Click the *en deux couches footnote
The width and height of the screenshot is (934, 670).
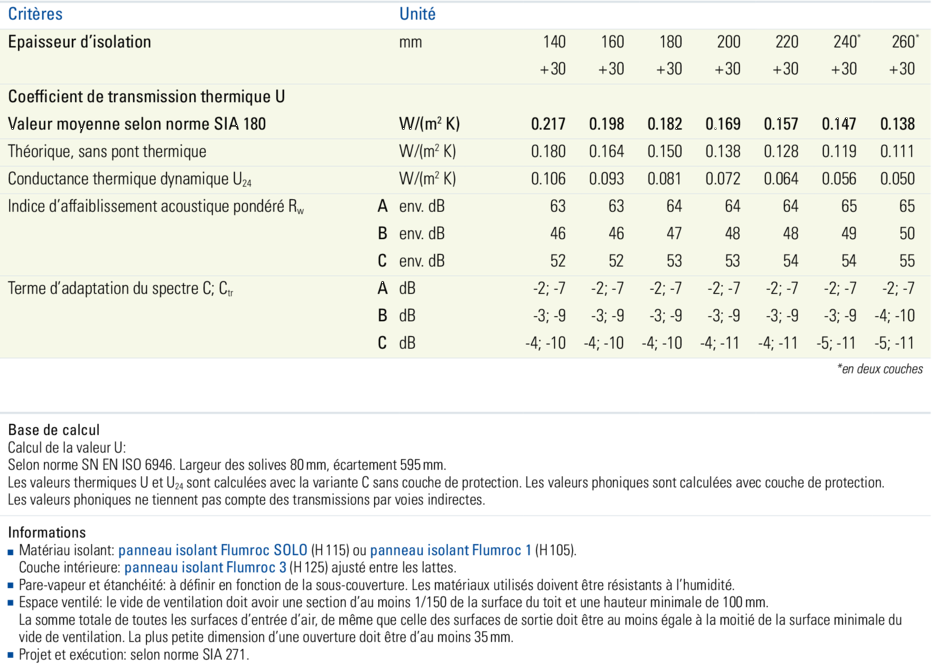point(880,369)
